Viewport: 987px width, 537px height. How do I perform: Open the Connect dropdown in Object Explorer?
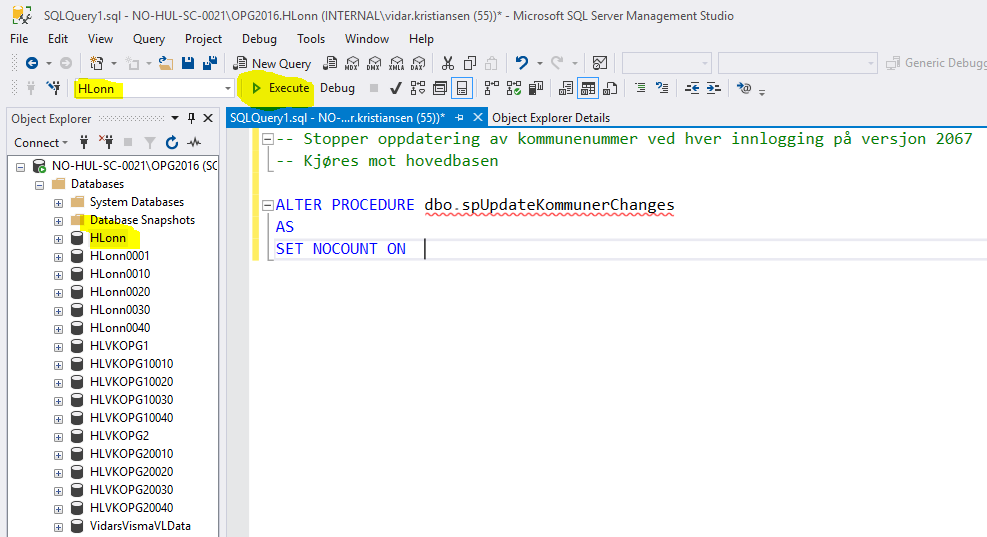click(x=41, y=142)
